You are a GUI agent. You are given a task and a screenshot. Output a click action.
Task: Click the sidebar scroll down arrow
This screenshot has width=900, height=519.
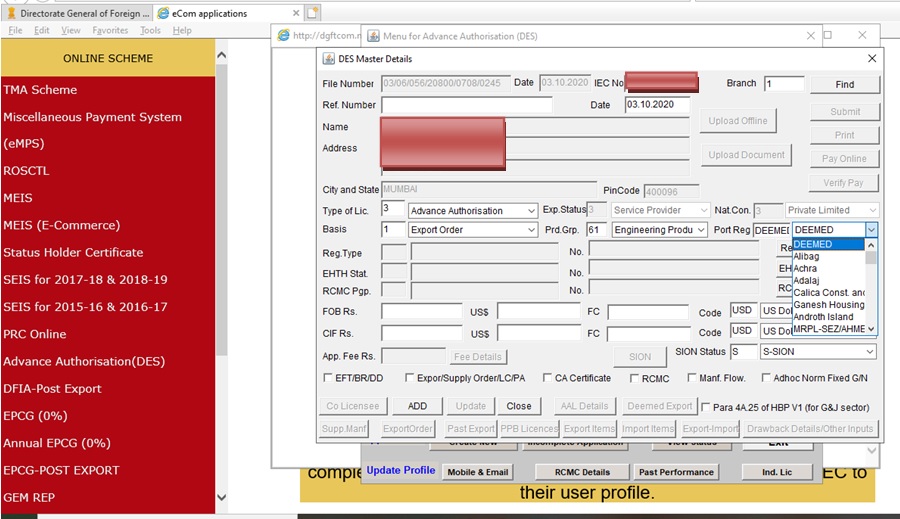click(222, 497)
